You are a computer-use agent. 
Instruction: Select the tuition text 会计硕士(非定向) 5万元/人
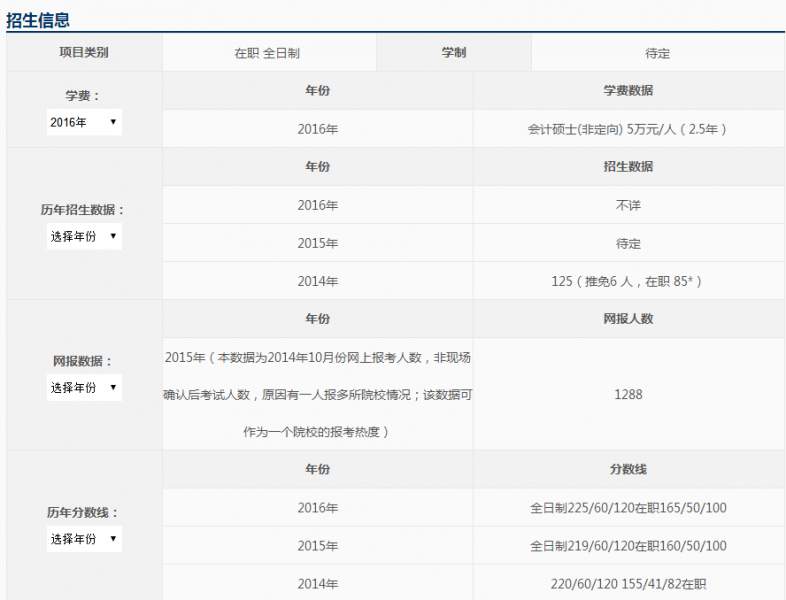click(602, 129)
